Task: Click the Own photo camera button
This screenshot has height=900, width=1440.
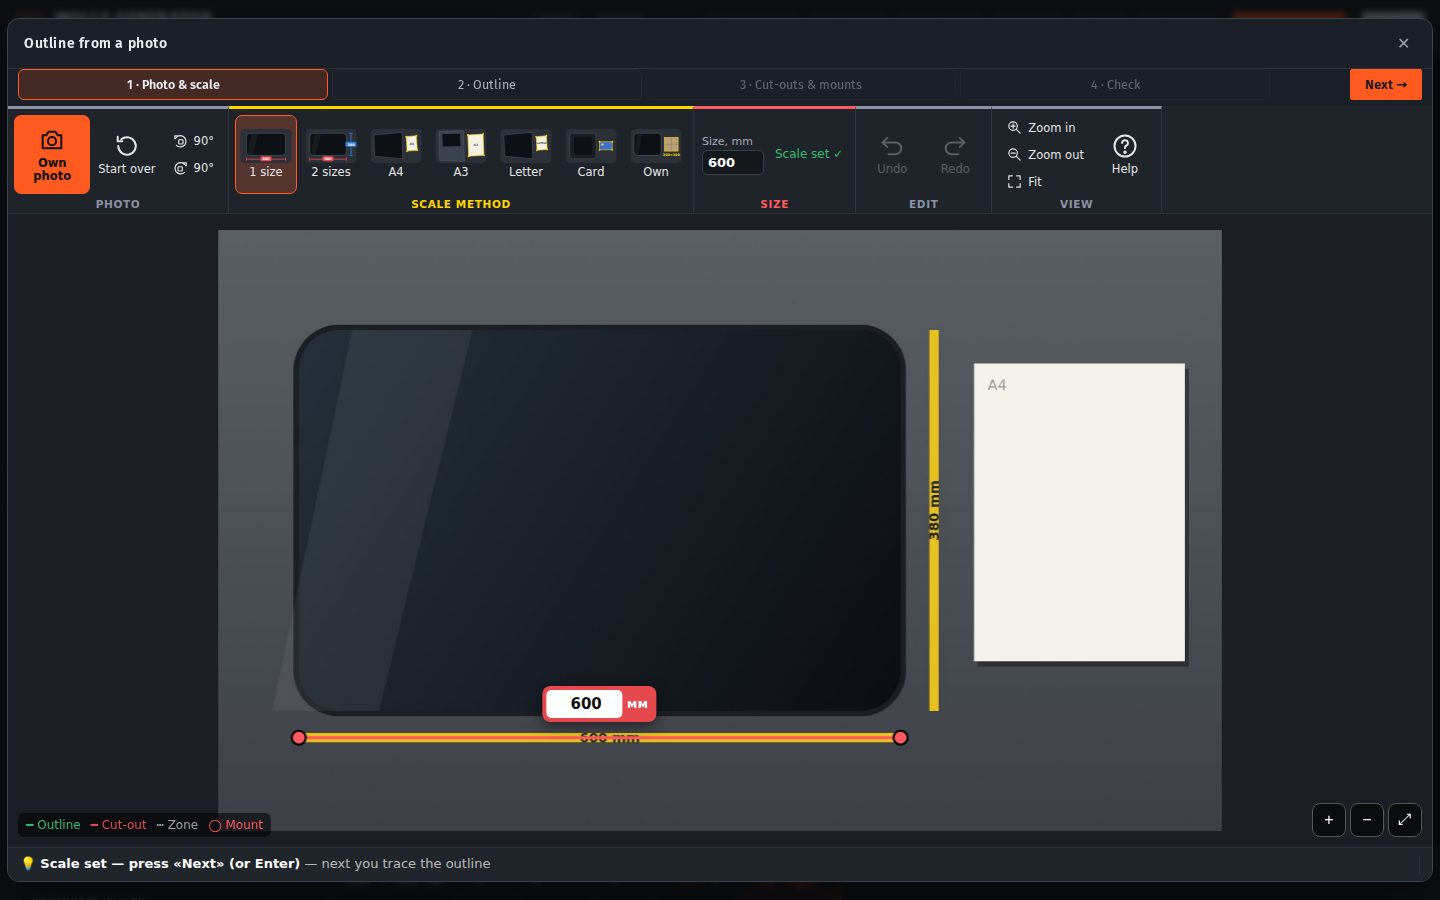Action: click(52, 154)
